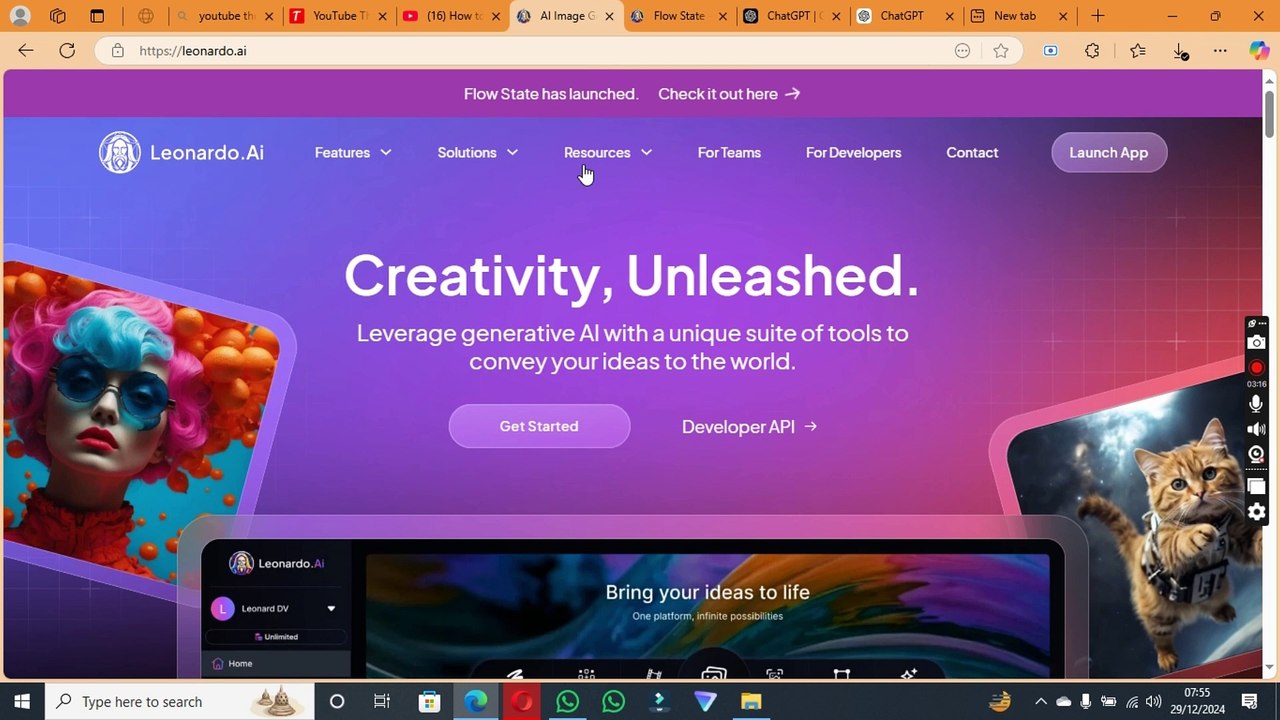
Task: Refresh the leonardo.ai page
Action: coord(67,51)
